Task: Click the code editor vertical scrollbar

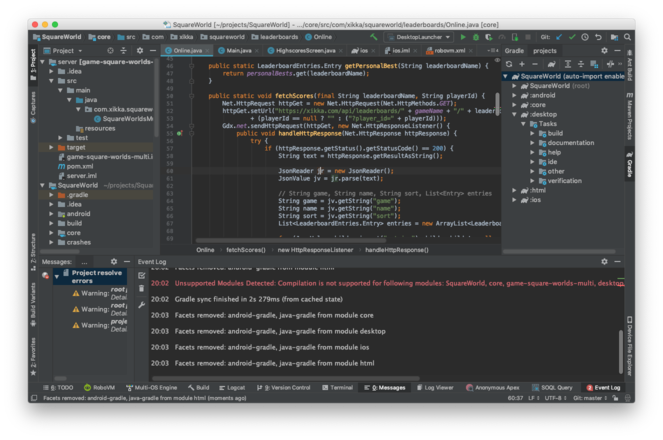Action: point(497,104)
